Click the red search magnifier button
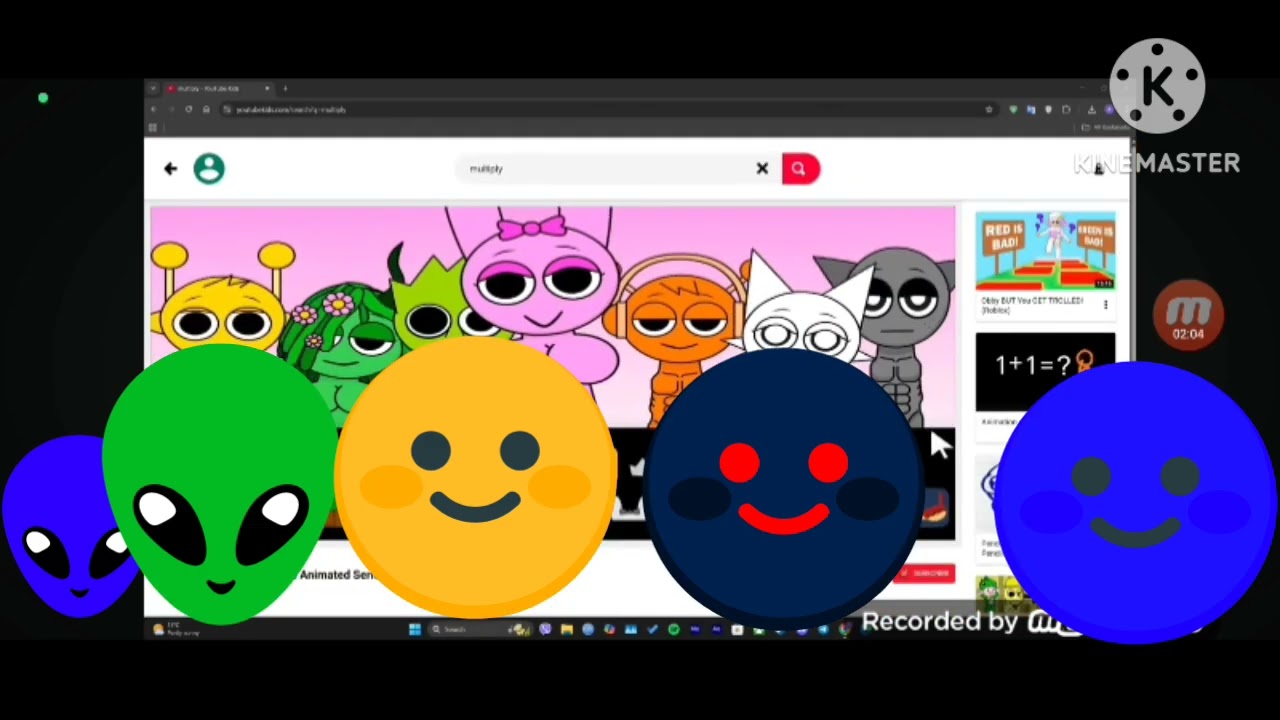1280x720 pixels. pos(799,169)
